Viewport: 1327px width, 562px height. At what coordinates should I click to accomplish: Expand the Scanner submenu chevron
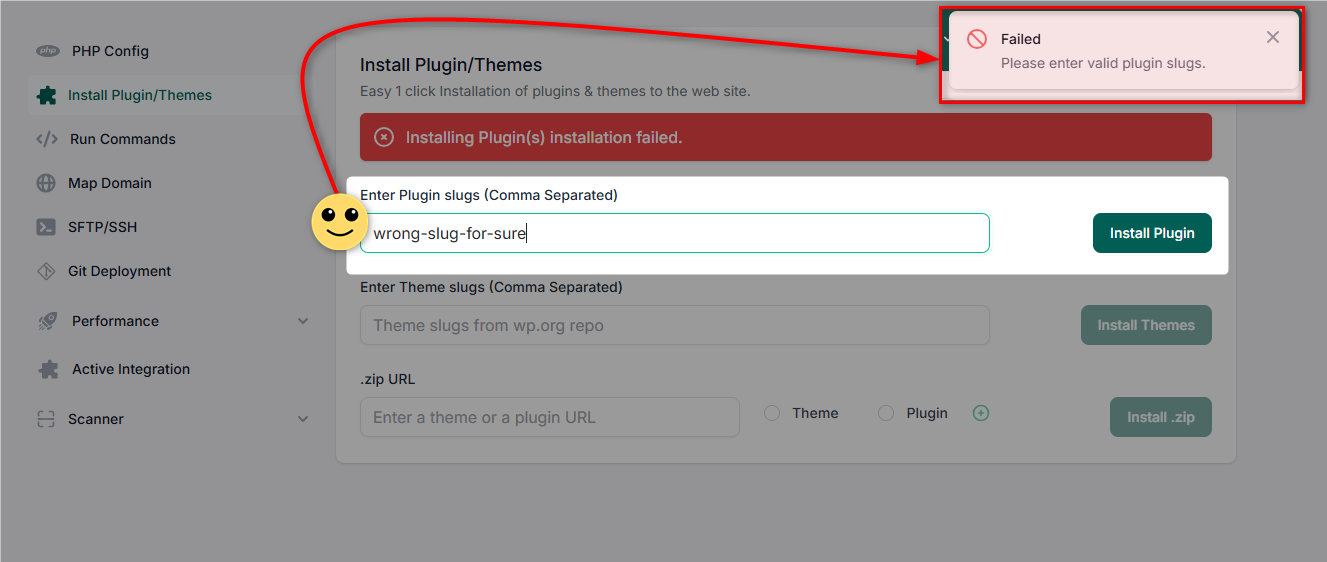(x=303, y=419)
